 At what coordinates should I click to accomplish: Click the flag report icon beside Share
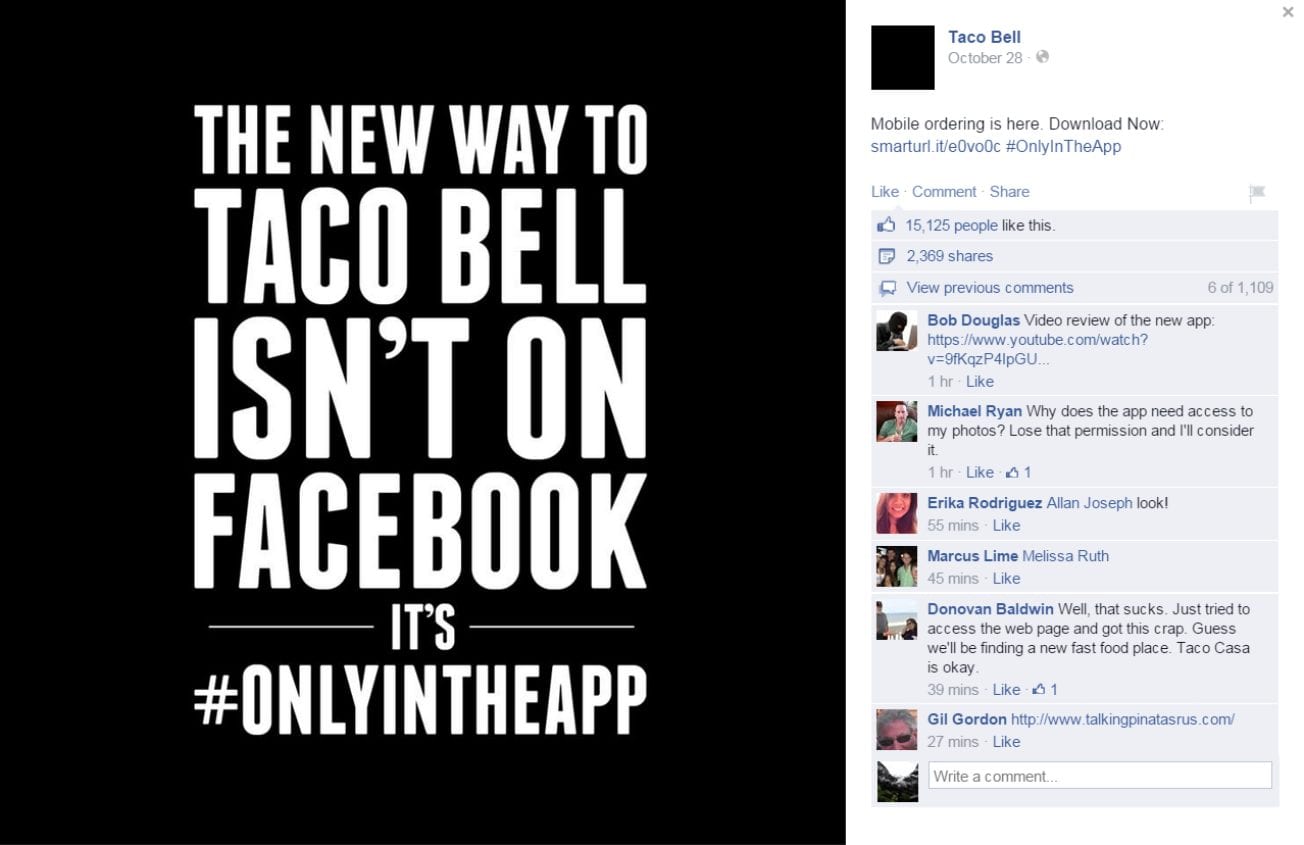pos(1257,193)
